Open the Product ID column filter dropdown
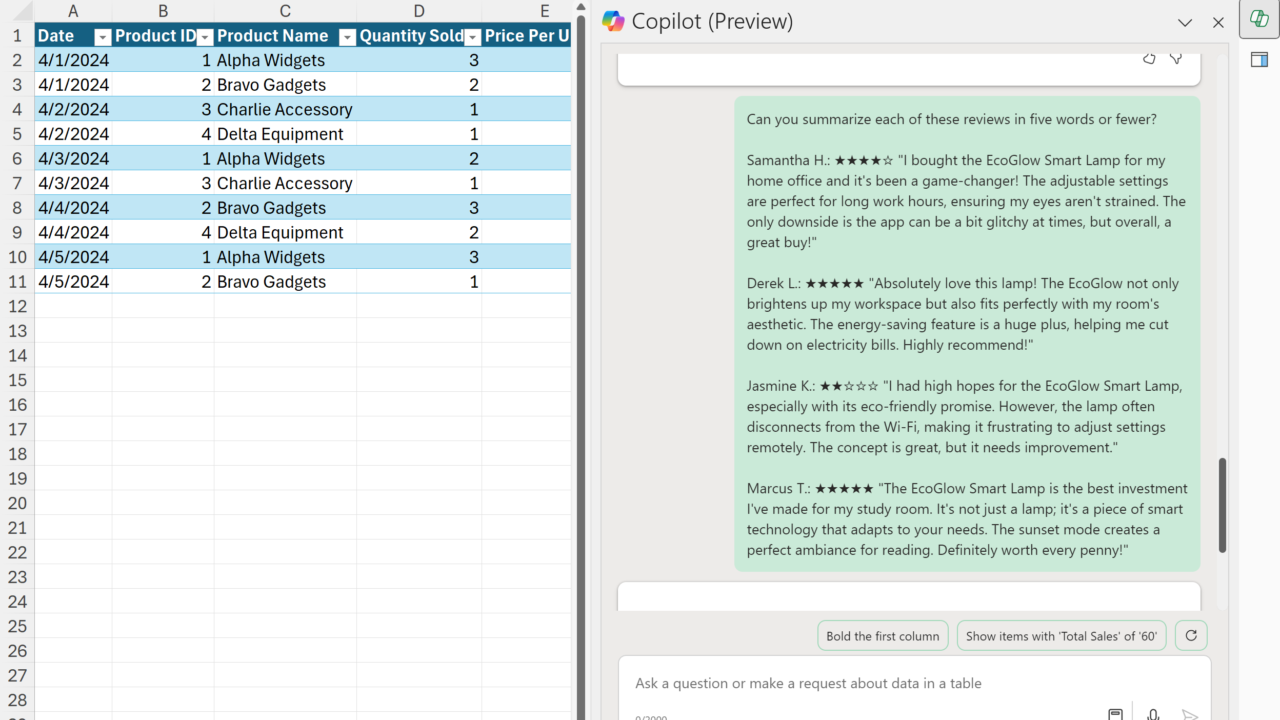 click(x=205, y=37)
